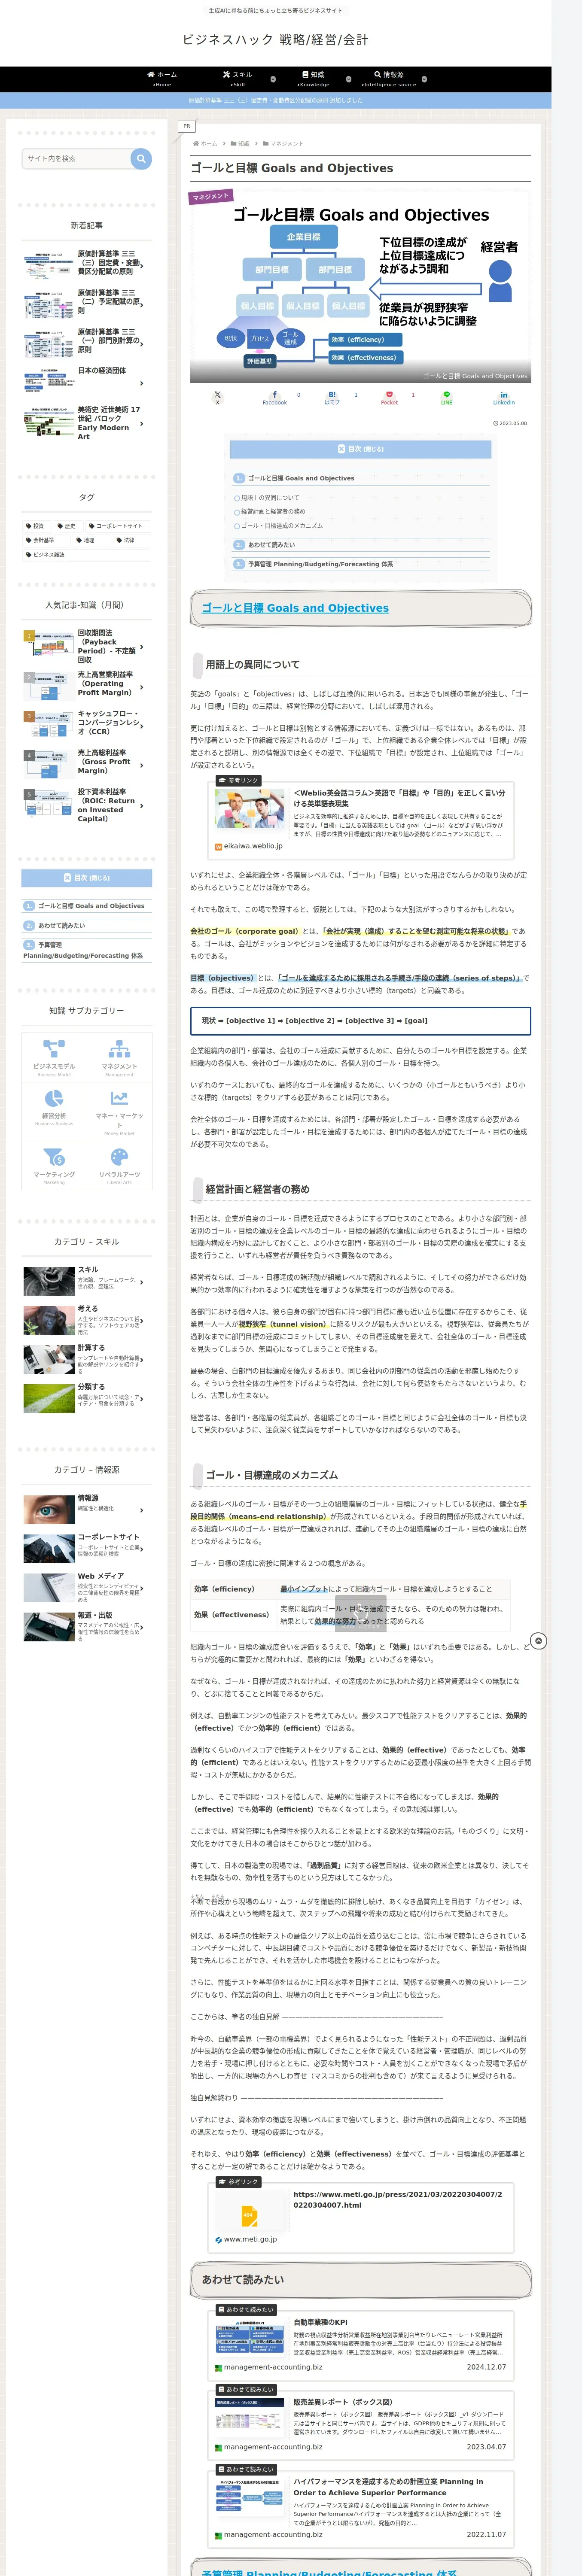Open the マネー・マーケット subcategory tile
The image size is (582, 2576).
pos(119,1111)
